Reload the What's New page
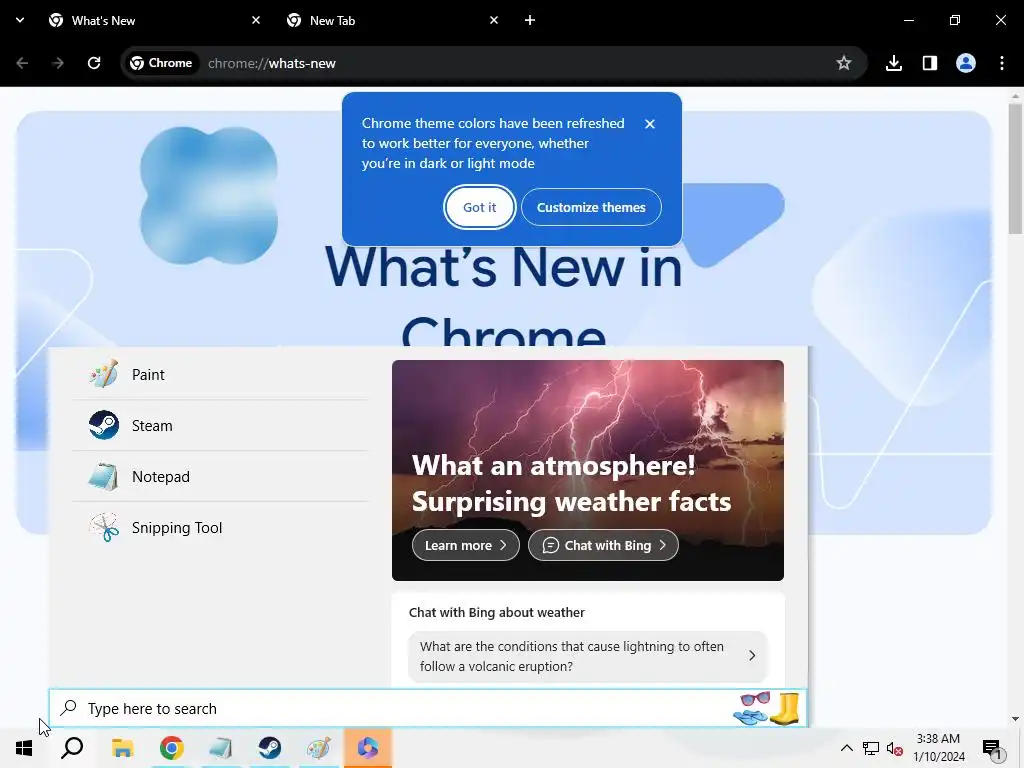1024x768 pixels. (94, 63)
